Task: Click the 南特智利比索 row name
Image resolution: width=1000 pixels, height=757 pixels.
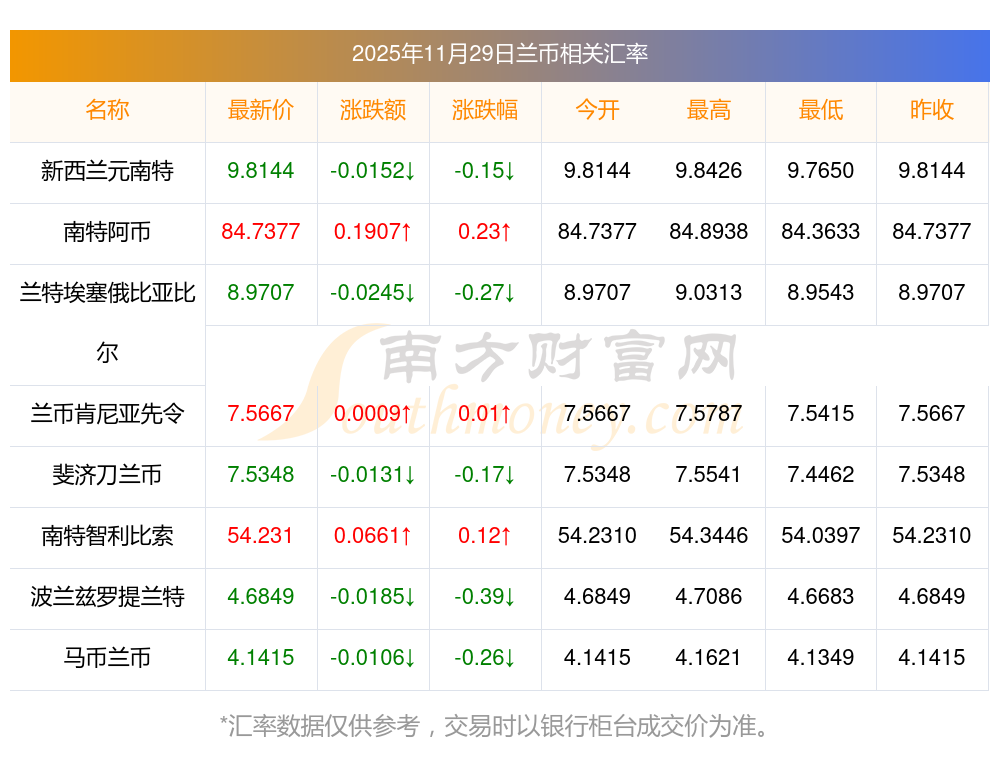Action: pos(107,536)
